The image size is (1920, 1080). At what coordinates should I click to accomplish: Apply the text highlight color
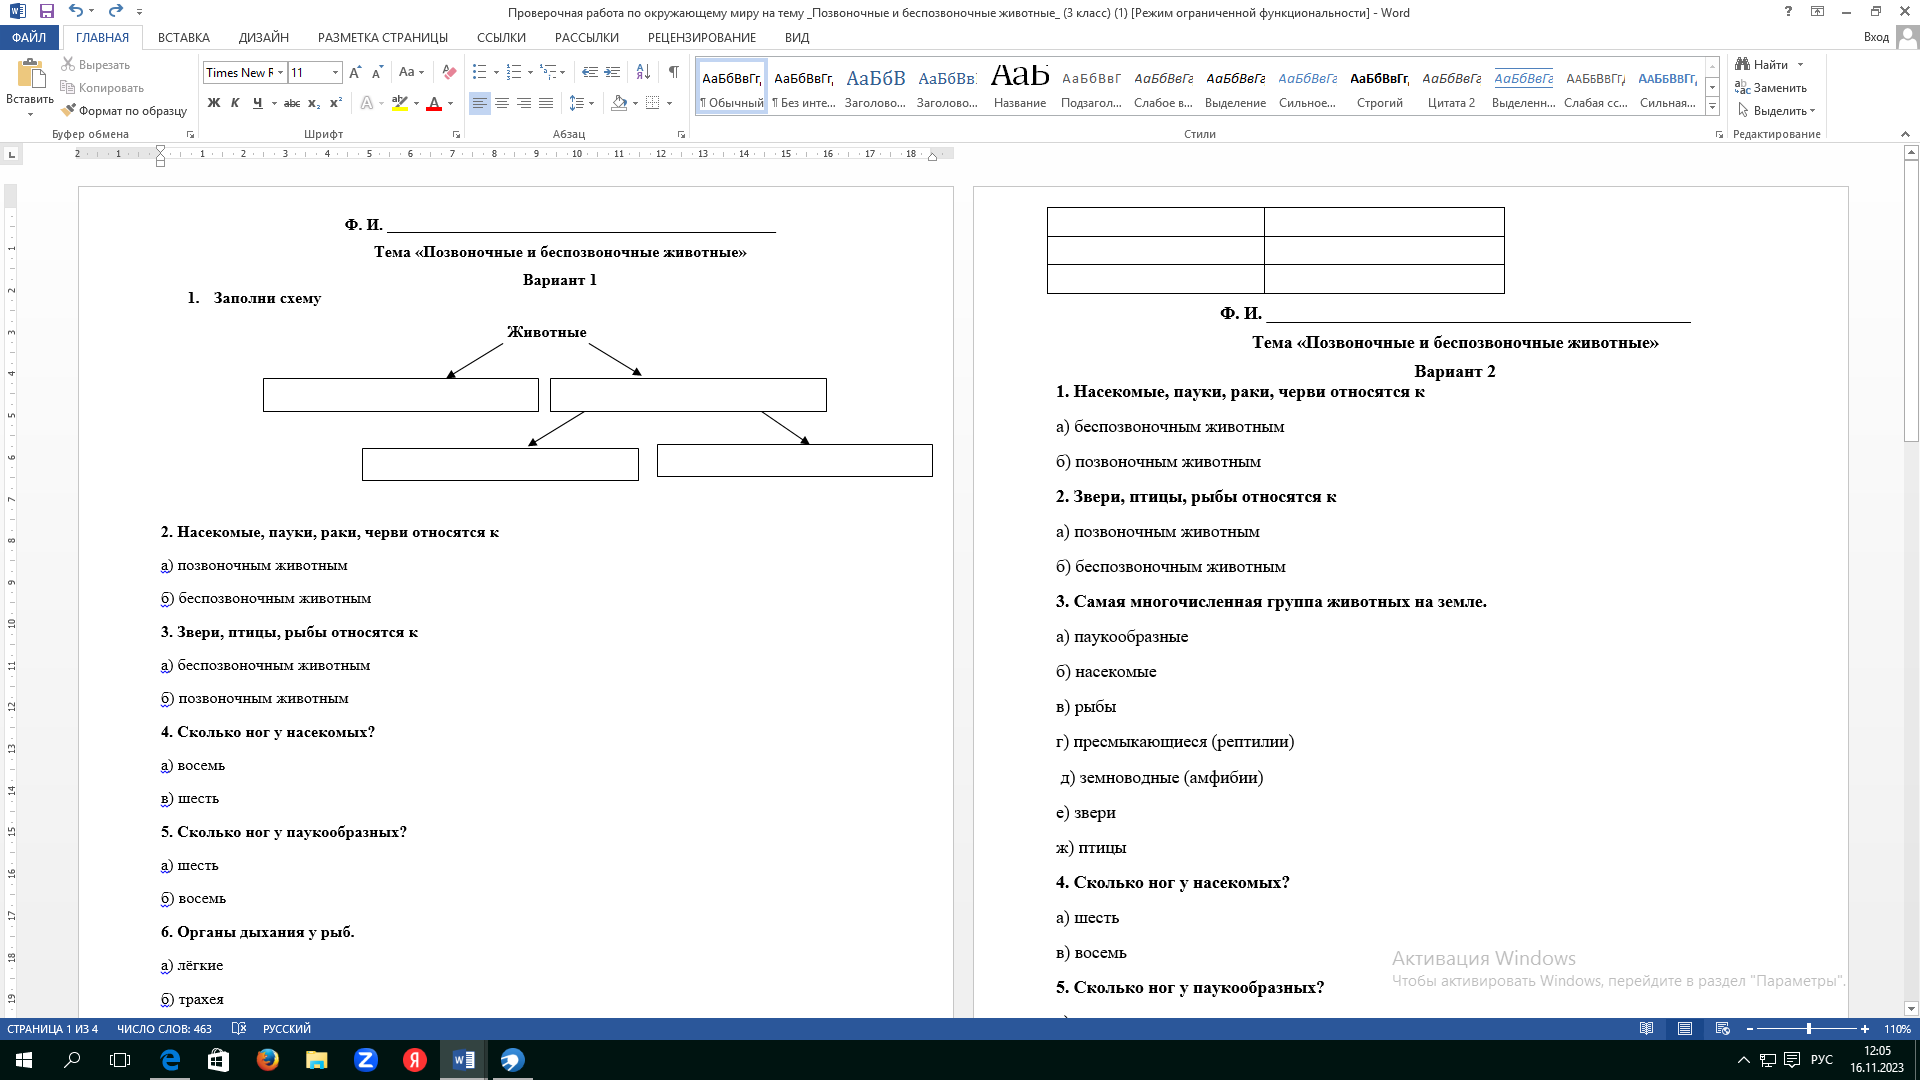pyautogui.click(x=400, y=103)
